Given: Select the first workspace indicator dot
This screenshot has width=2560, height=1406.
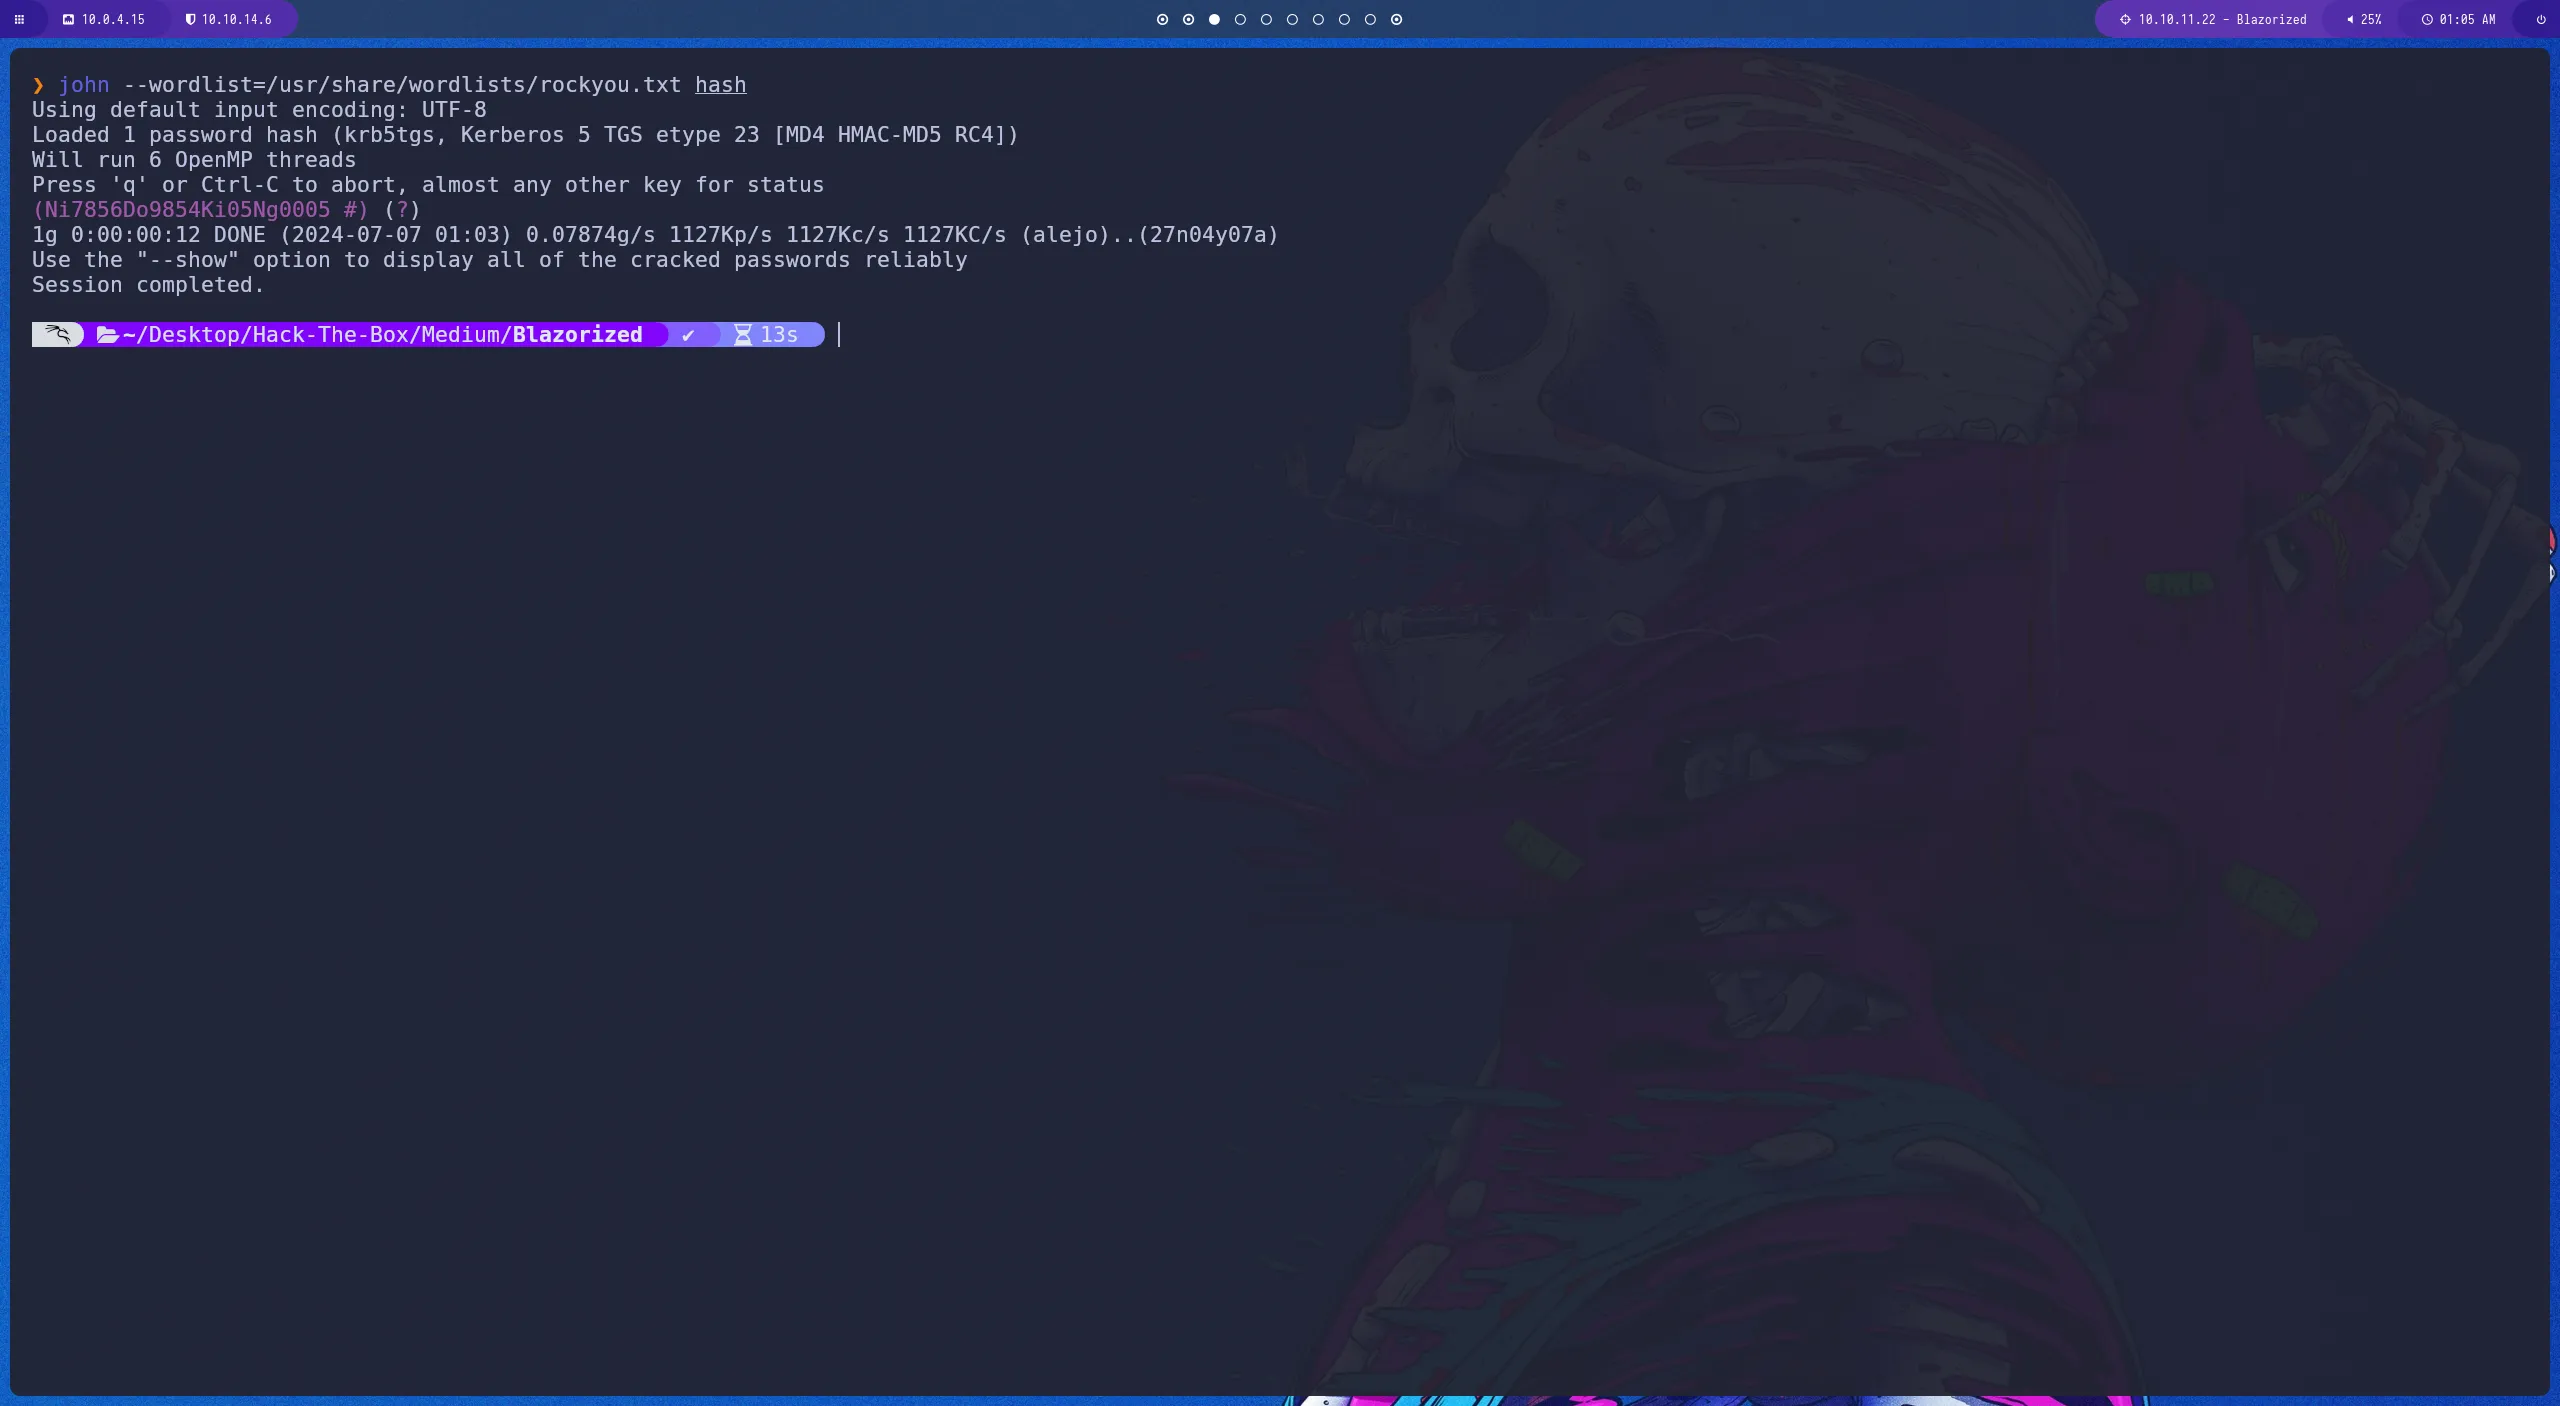Looking at the screenshot, I should (x=1161, y=19).
